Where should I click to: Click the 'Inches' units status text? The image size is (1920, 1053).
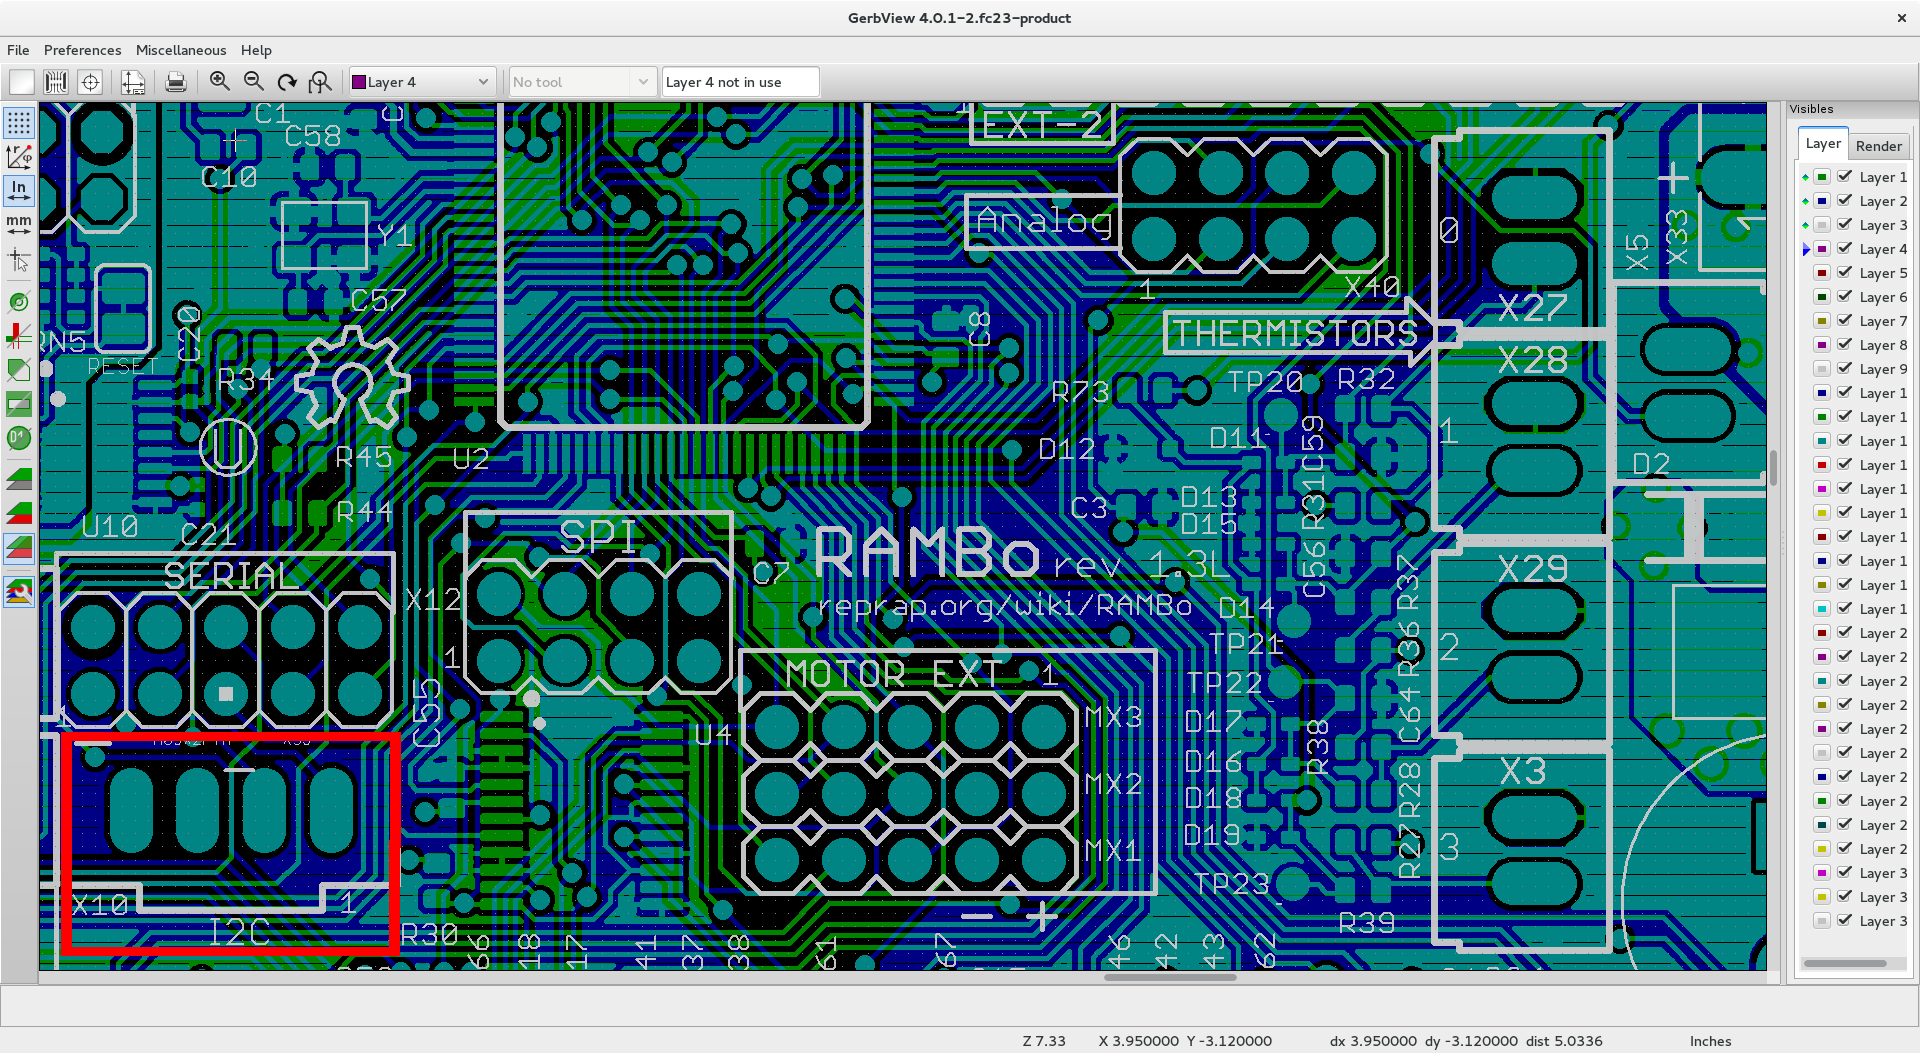click(1710, 1041)
